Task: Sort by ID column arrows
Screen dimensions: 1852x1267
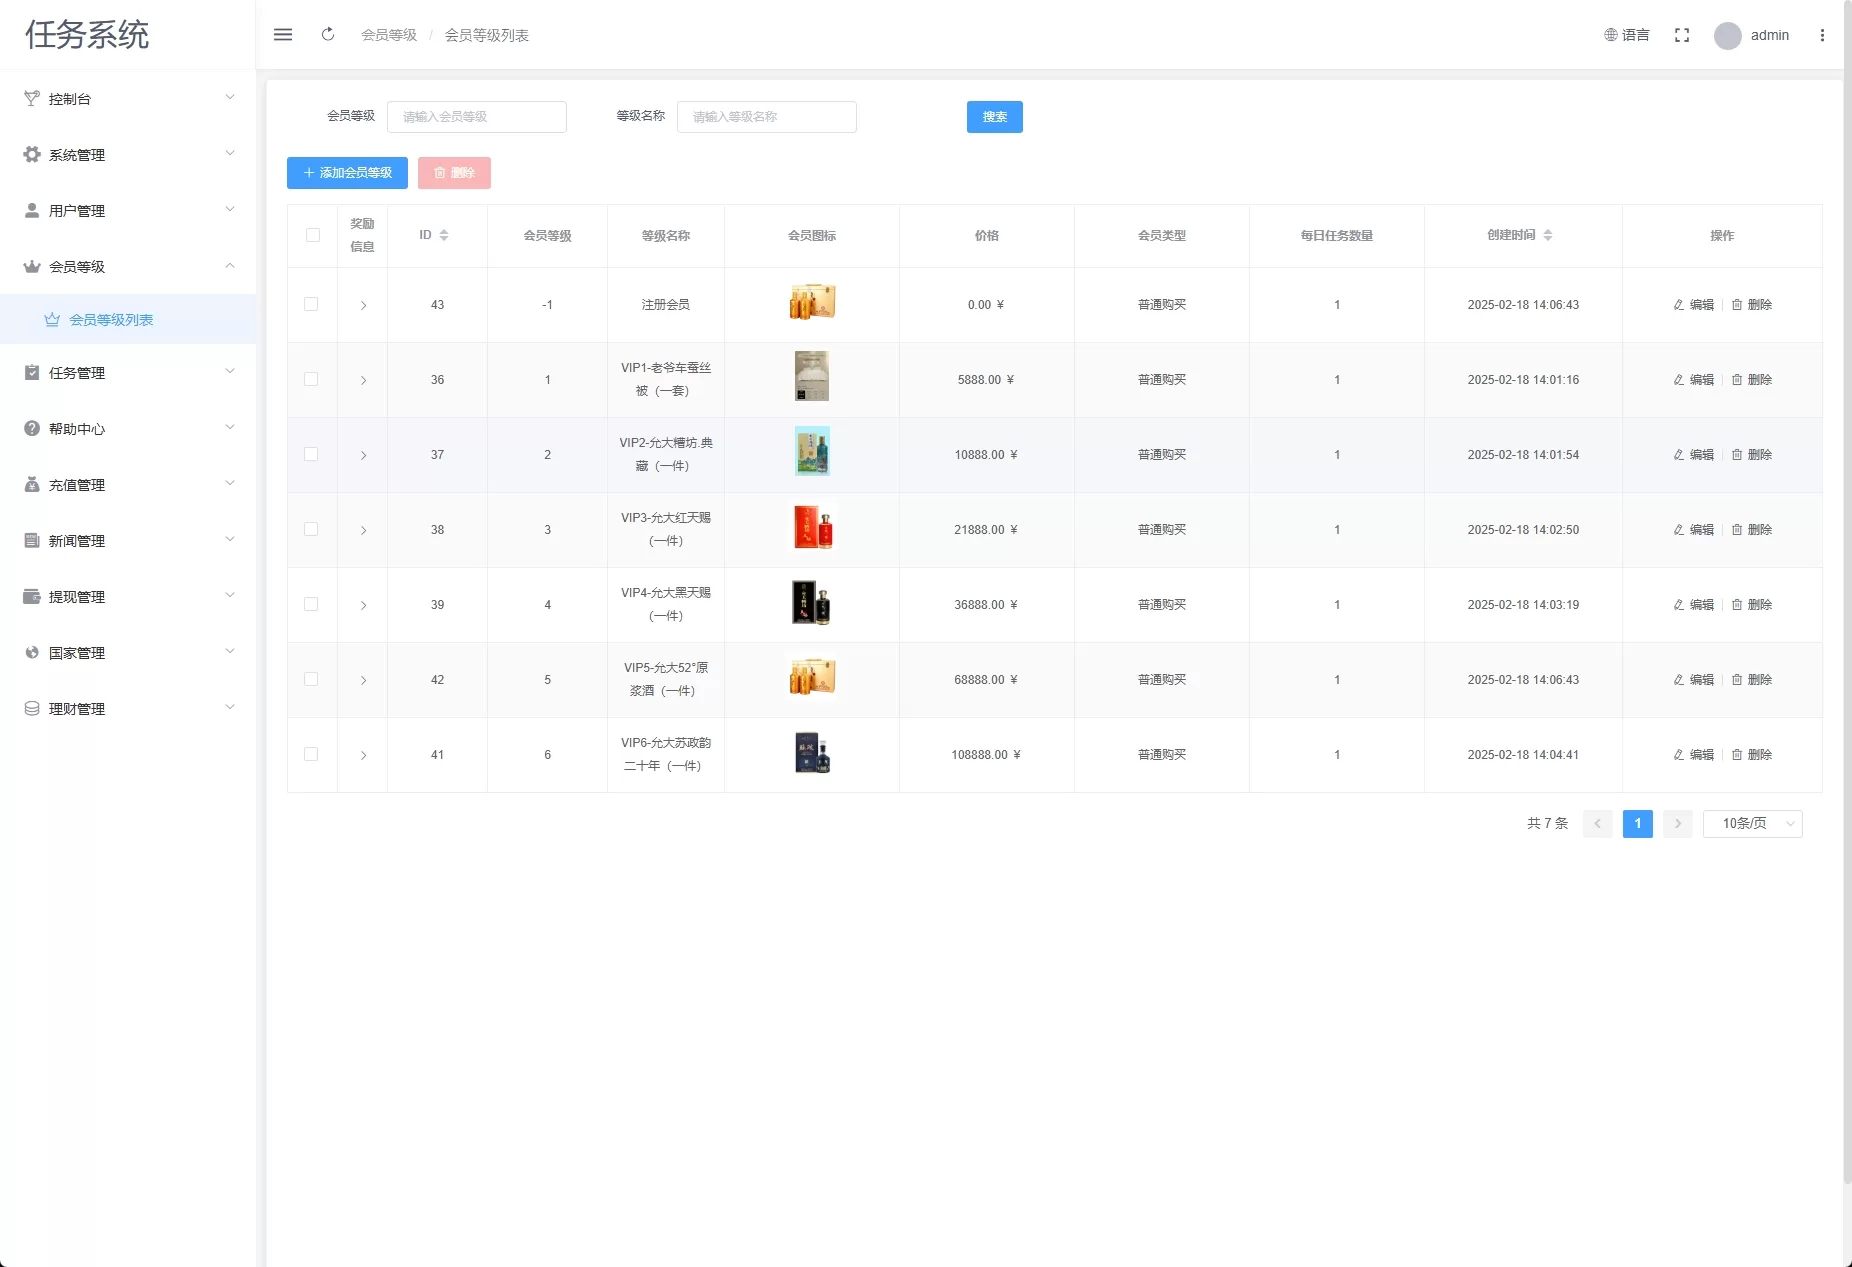Action: (444, 235)
